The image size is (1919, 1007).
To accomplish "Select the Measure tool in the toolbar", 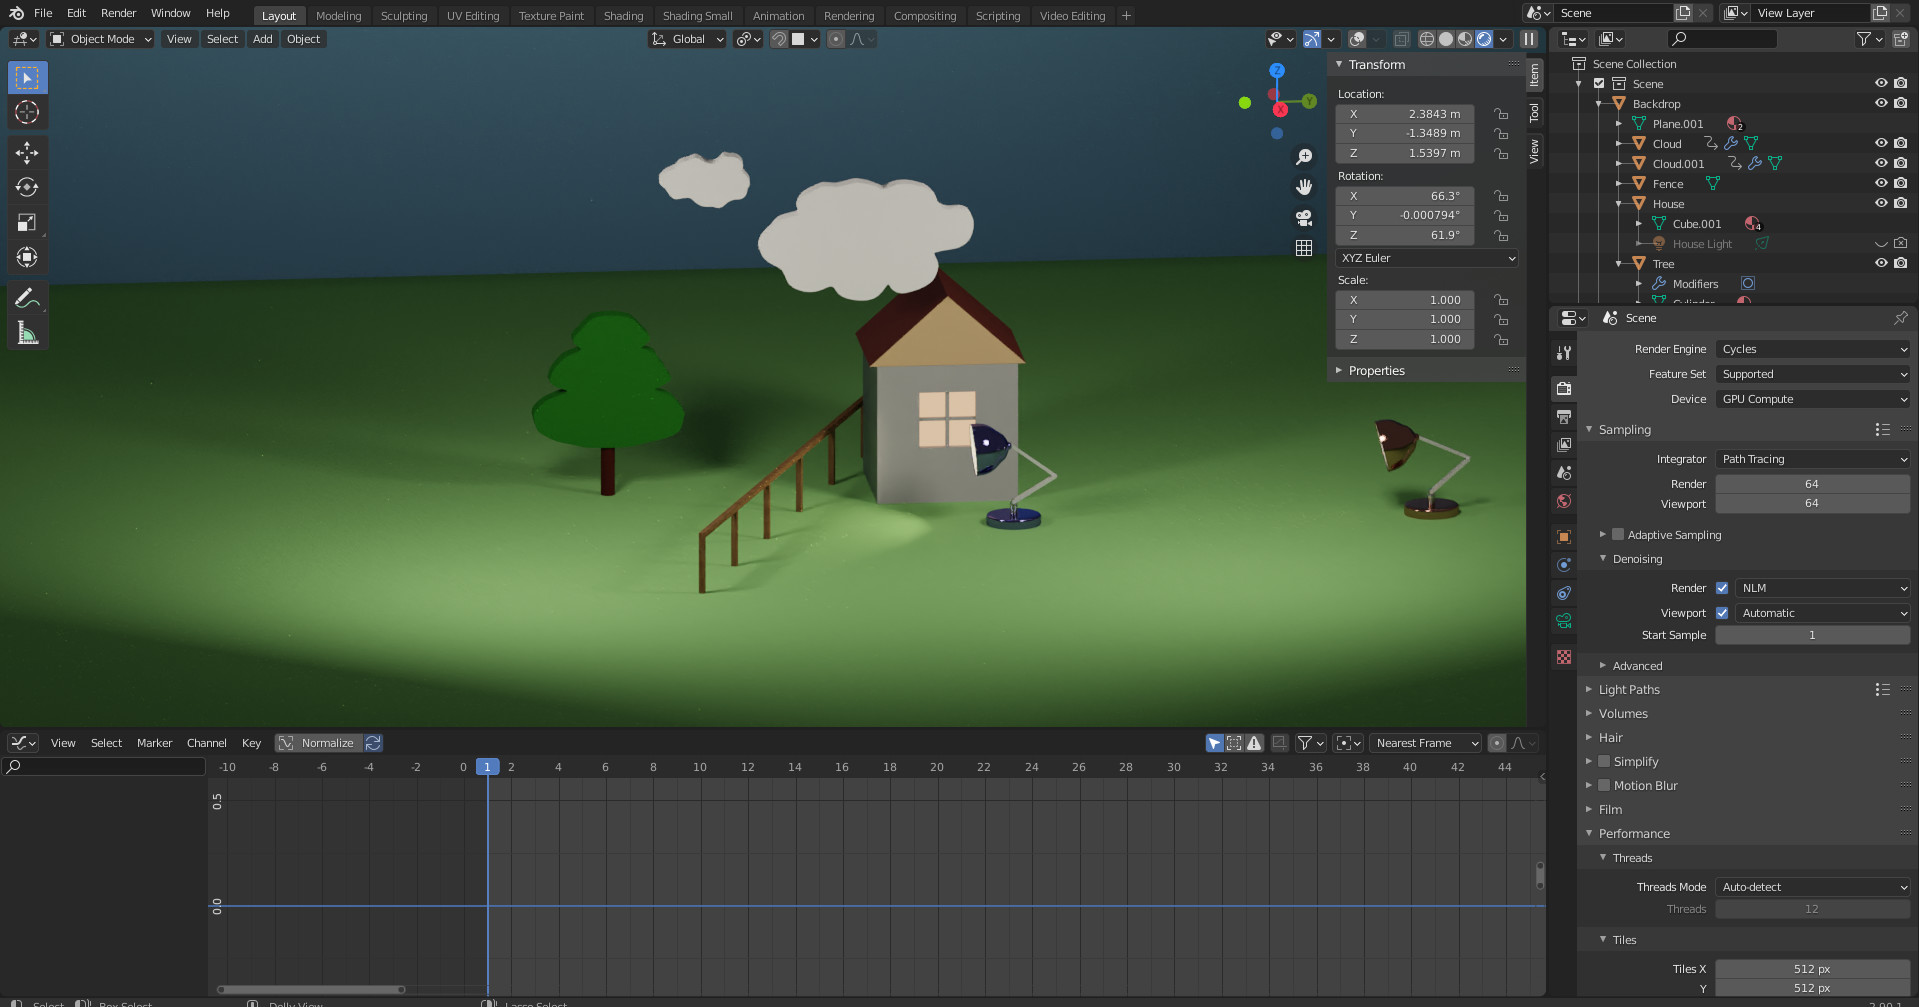I will pos(27,332).
